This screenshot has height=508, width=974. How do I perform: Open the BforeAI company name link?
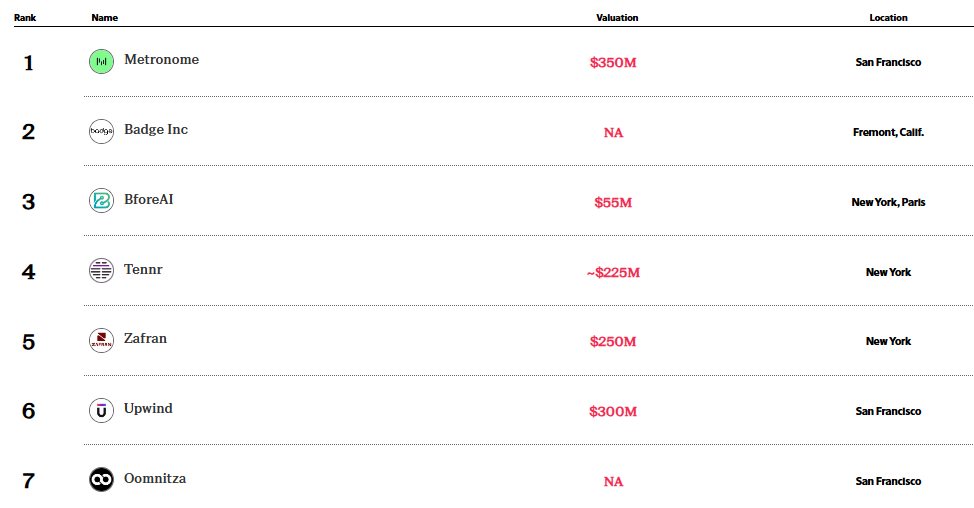[x=148, y=200]
